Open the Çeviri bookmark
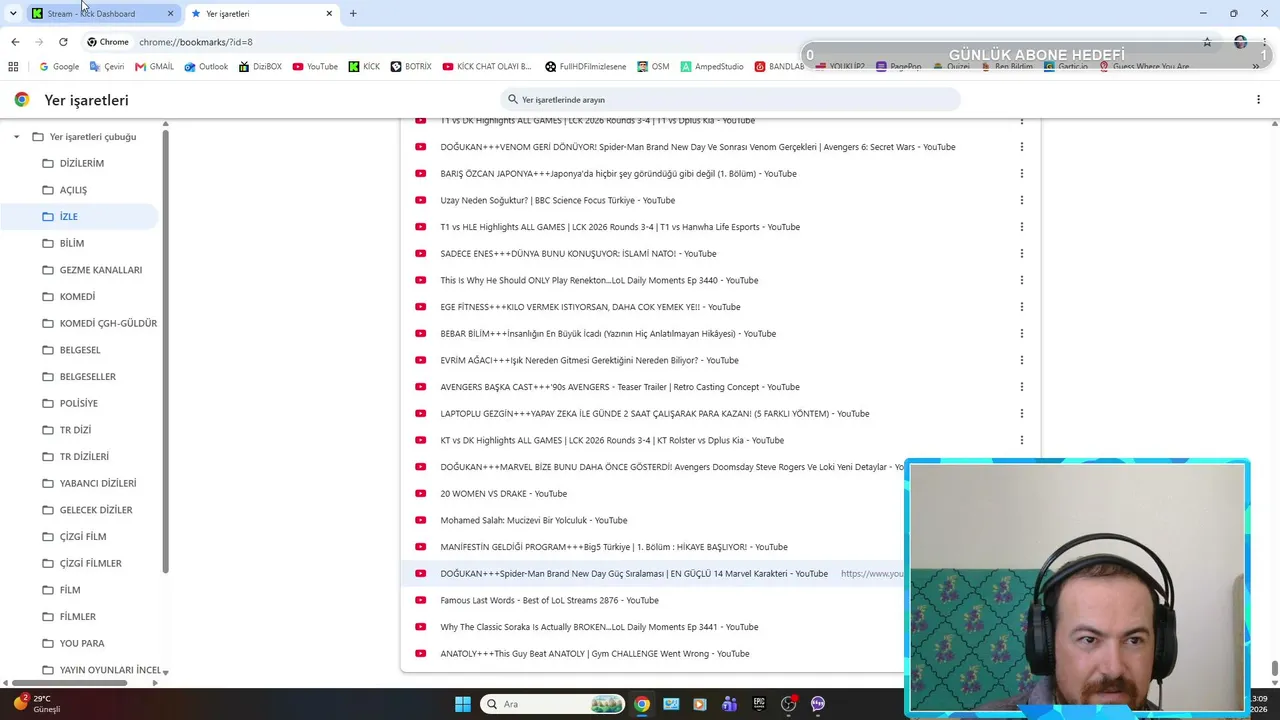Screen dimensions: 1280x720 pos(107,66)
